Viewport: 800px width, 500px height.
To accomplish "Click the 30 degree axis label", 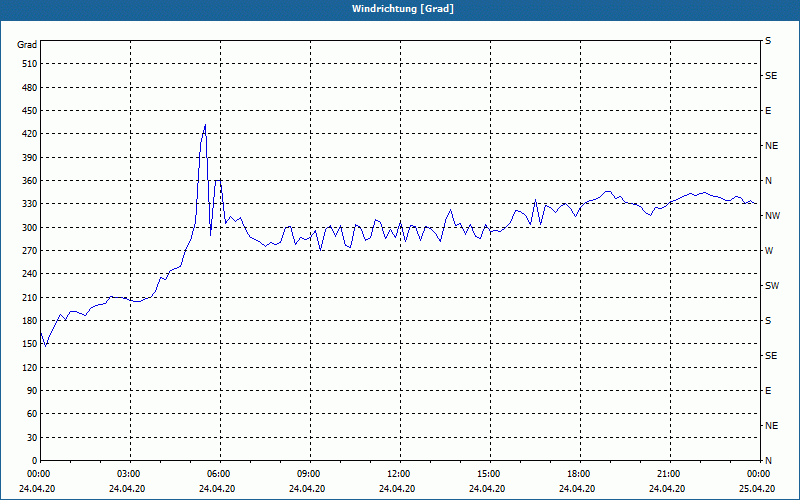I will point(32,438).
